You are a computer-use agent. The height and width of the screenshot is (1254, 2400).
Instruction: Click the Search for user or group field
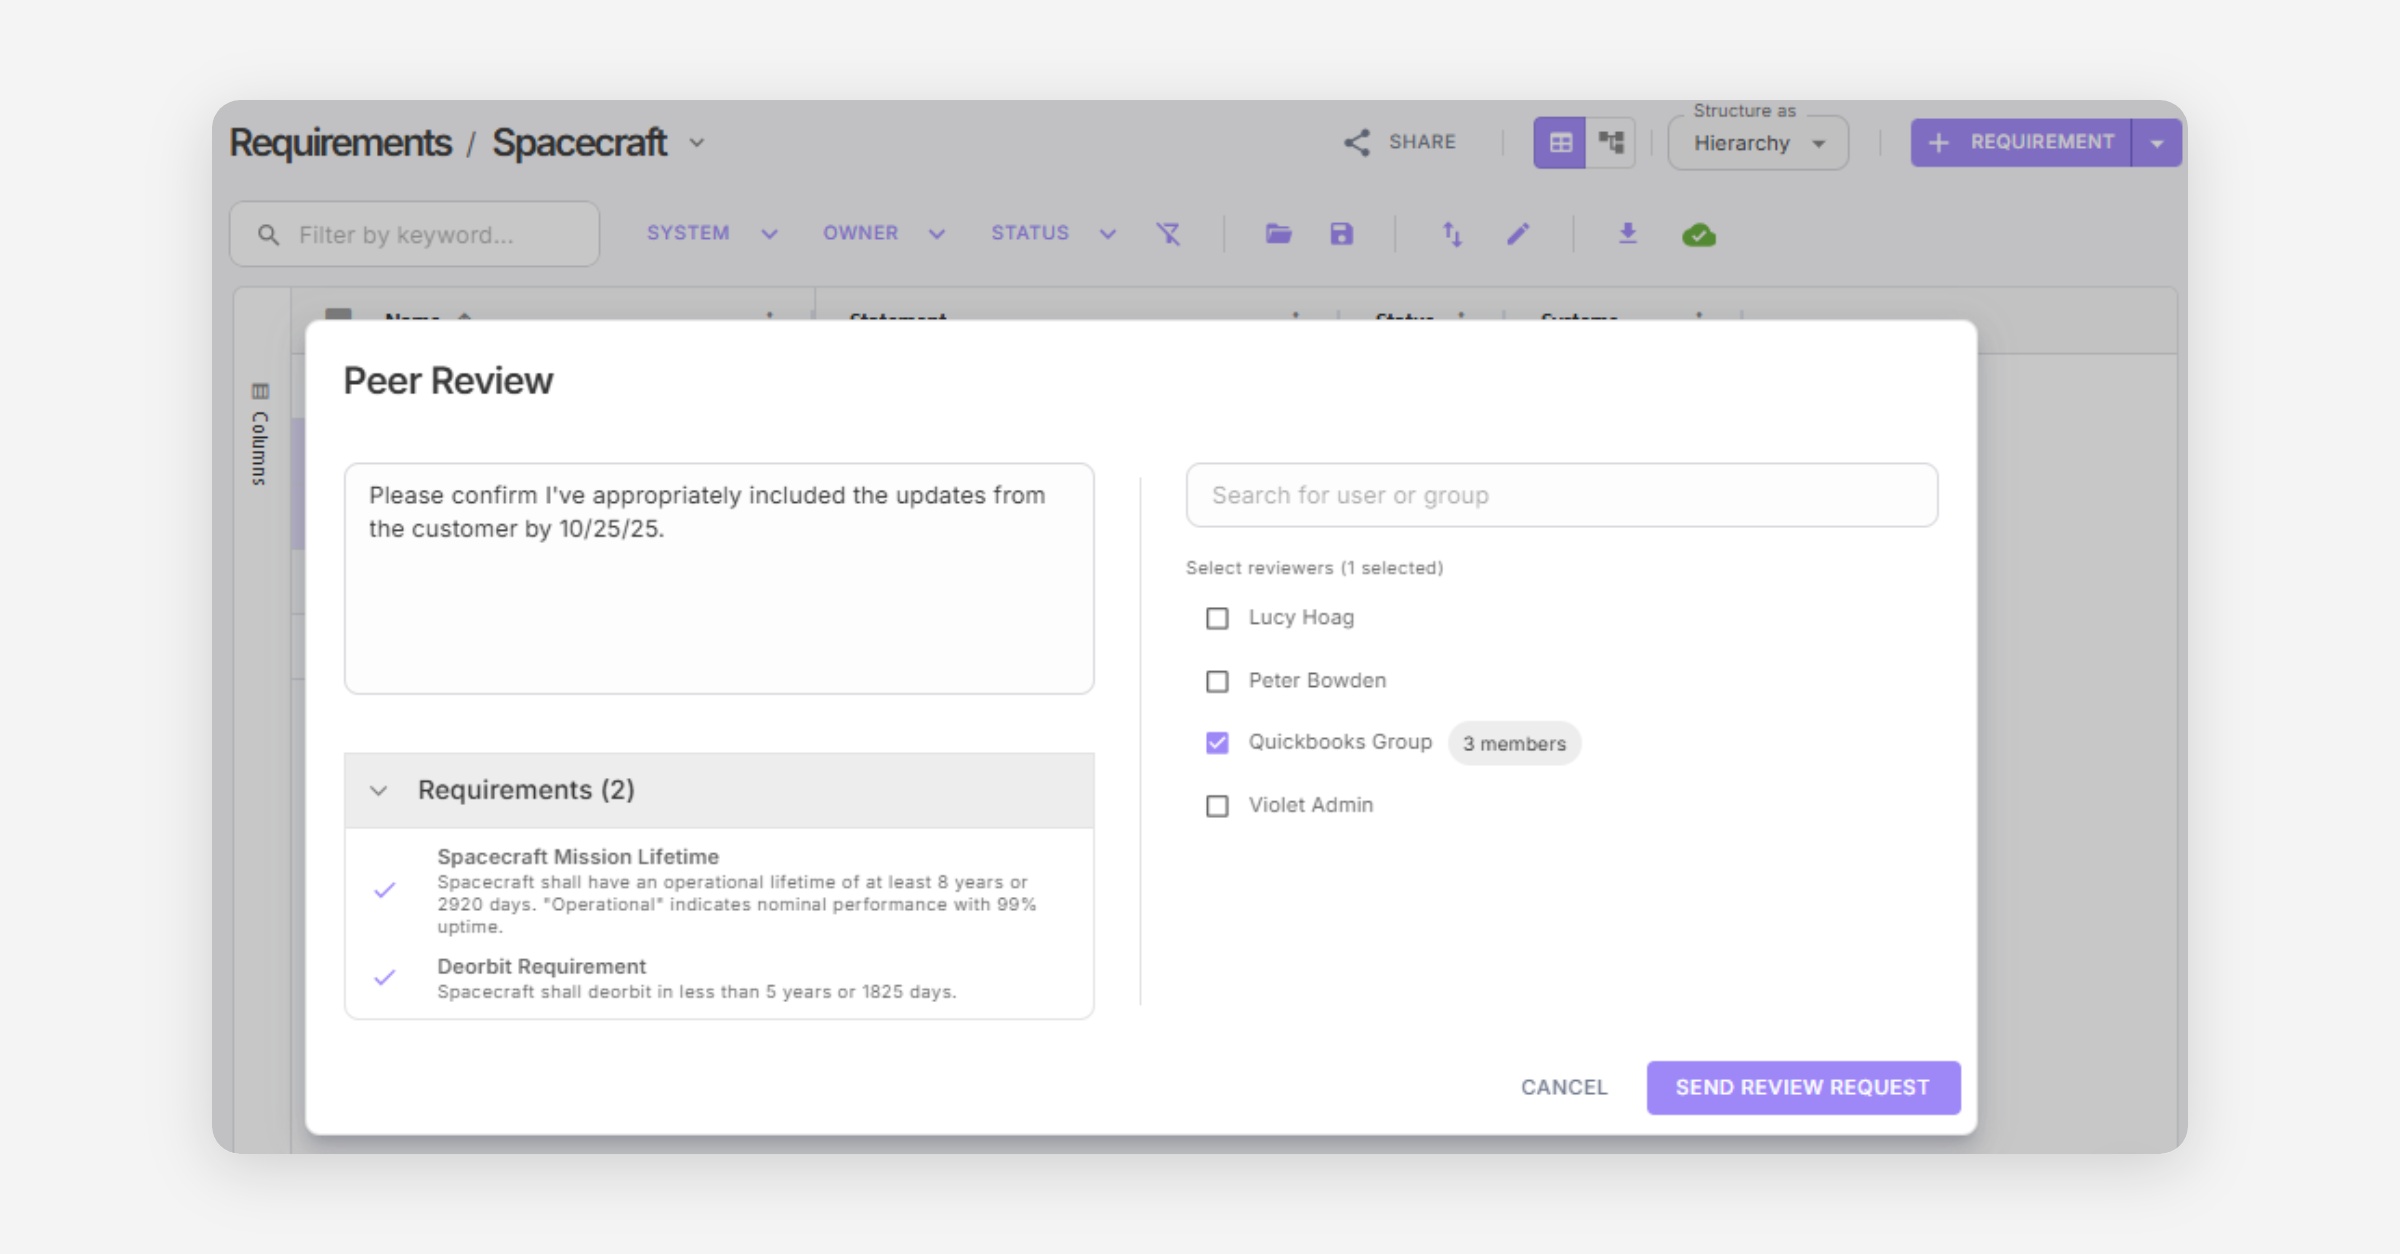pyautogui.click(x=1561, y=495)
